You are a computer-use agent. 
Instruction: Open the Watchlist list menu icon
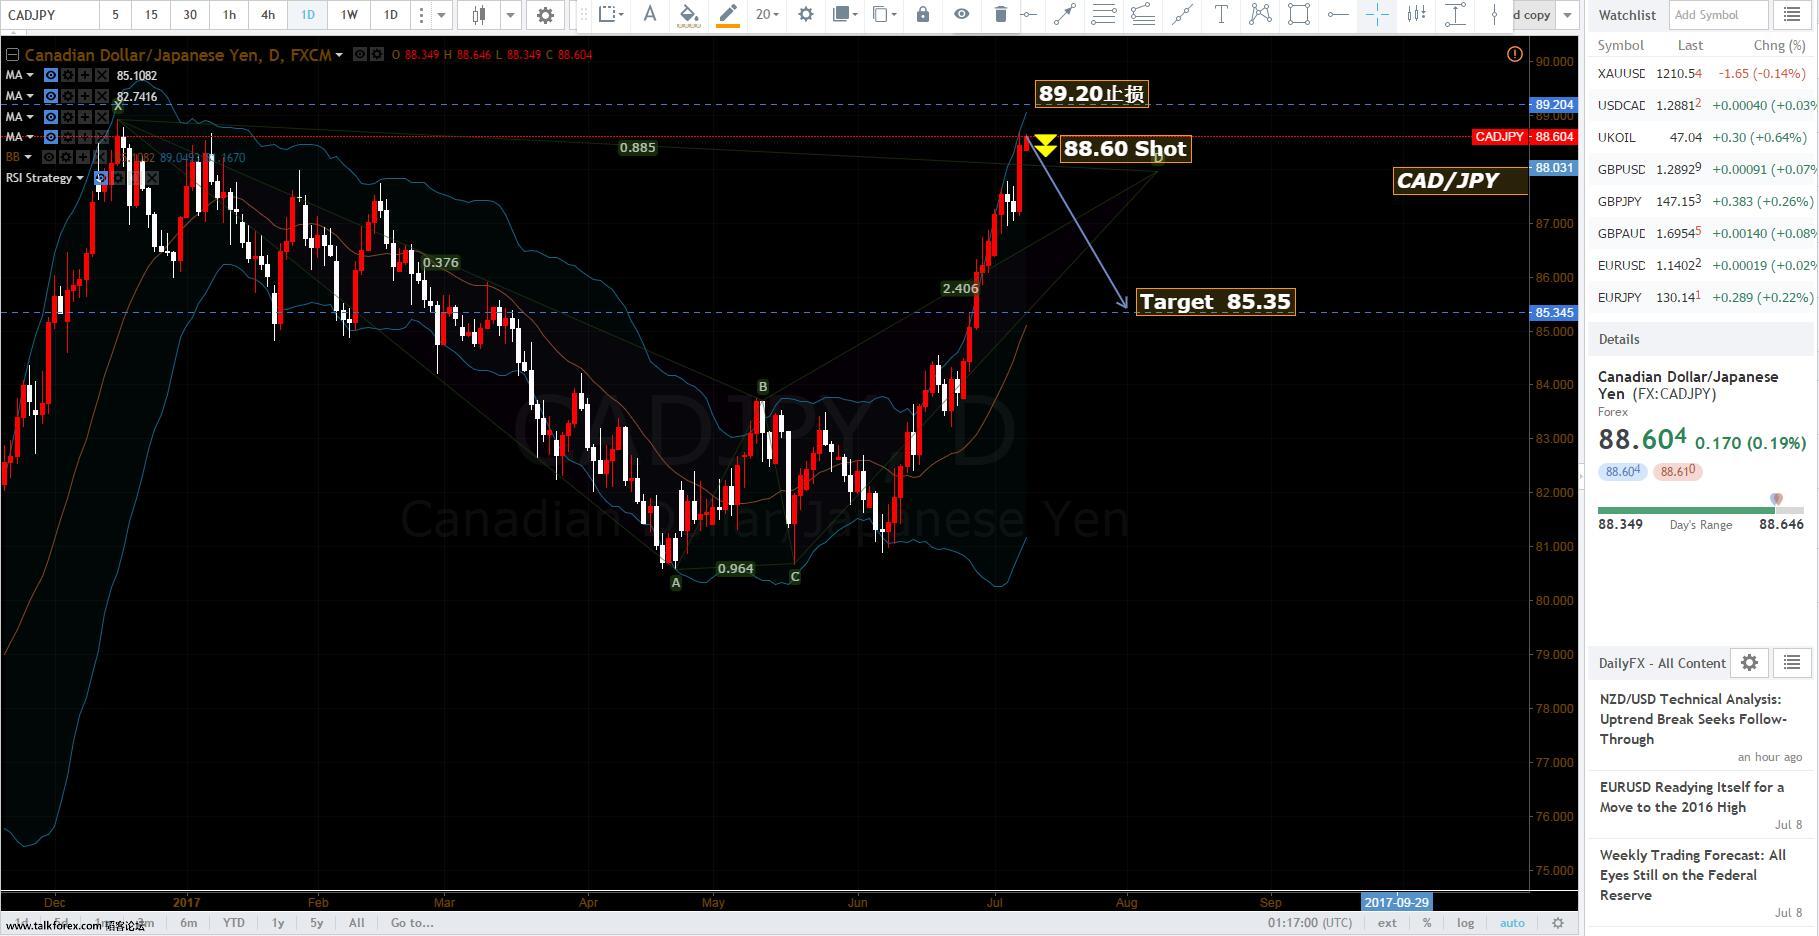click(1792, 15)
